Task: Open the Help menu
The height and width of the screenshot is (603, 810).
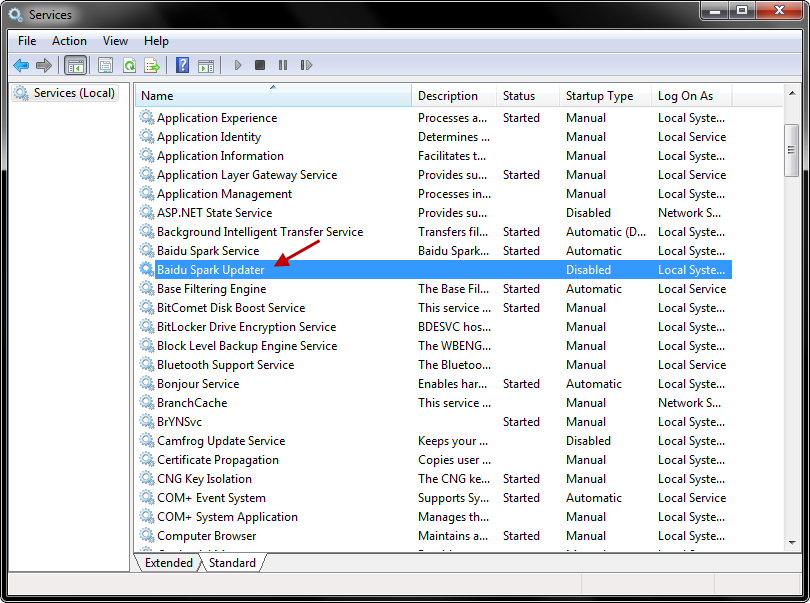Action: [x=156, y=41]
